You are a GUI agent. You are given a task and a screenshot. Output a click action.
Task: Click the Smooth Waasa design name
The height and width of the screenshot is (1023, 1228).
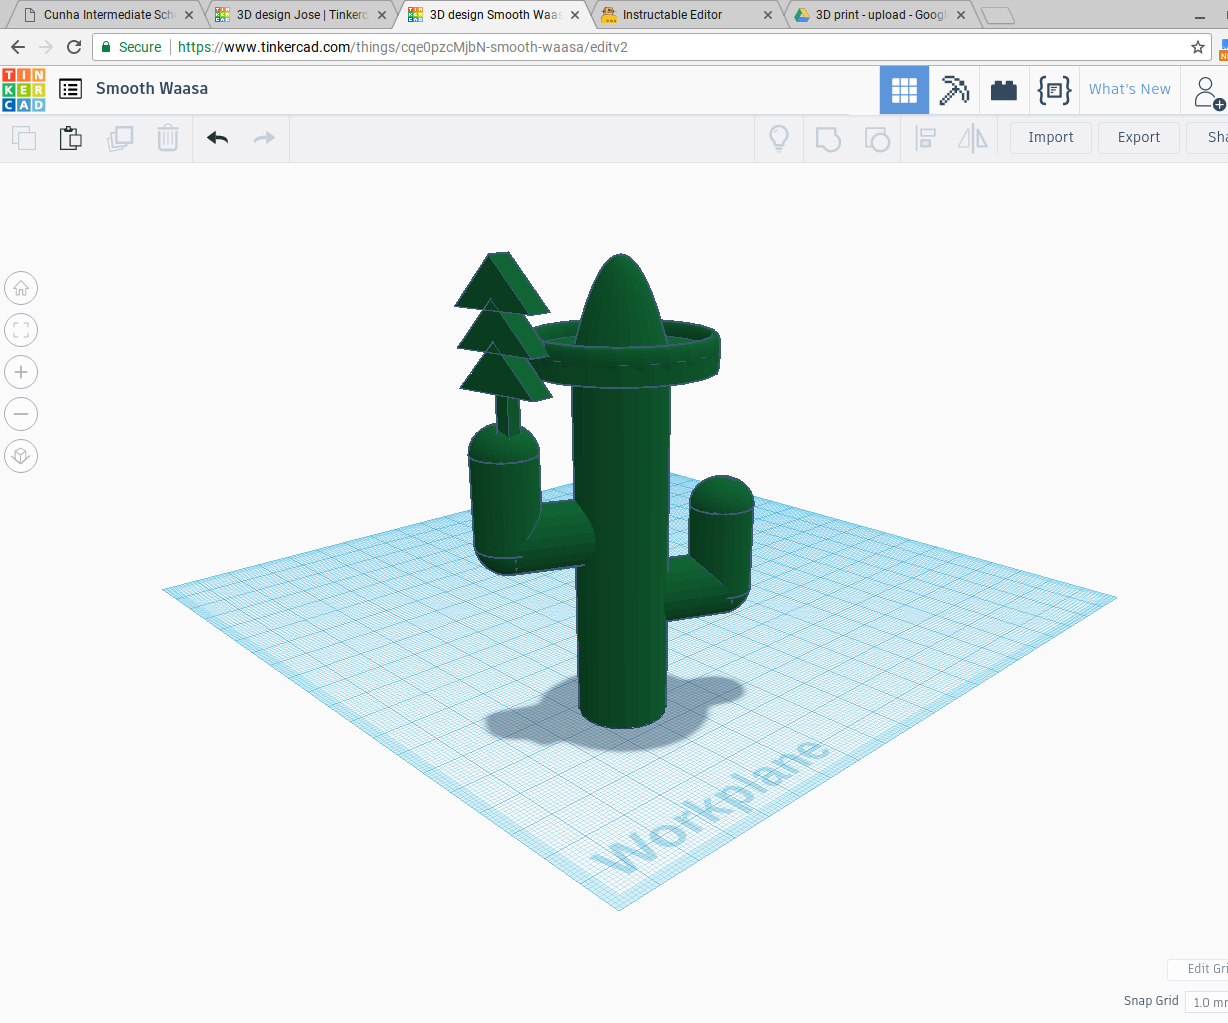[x=152, y=89]
